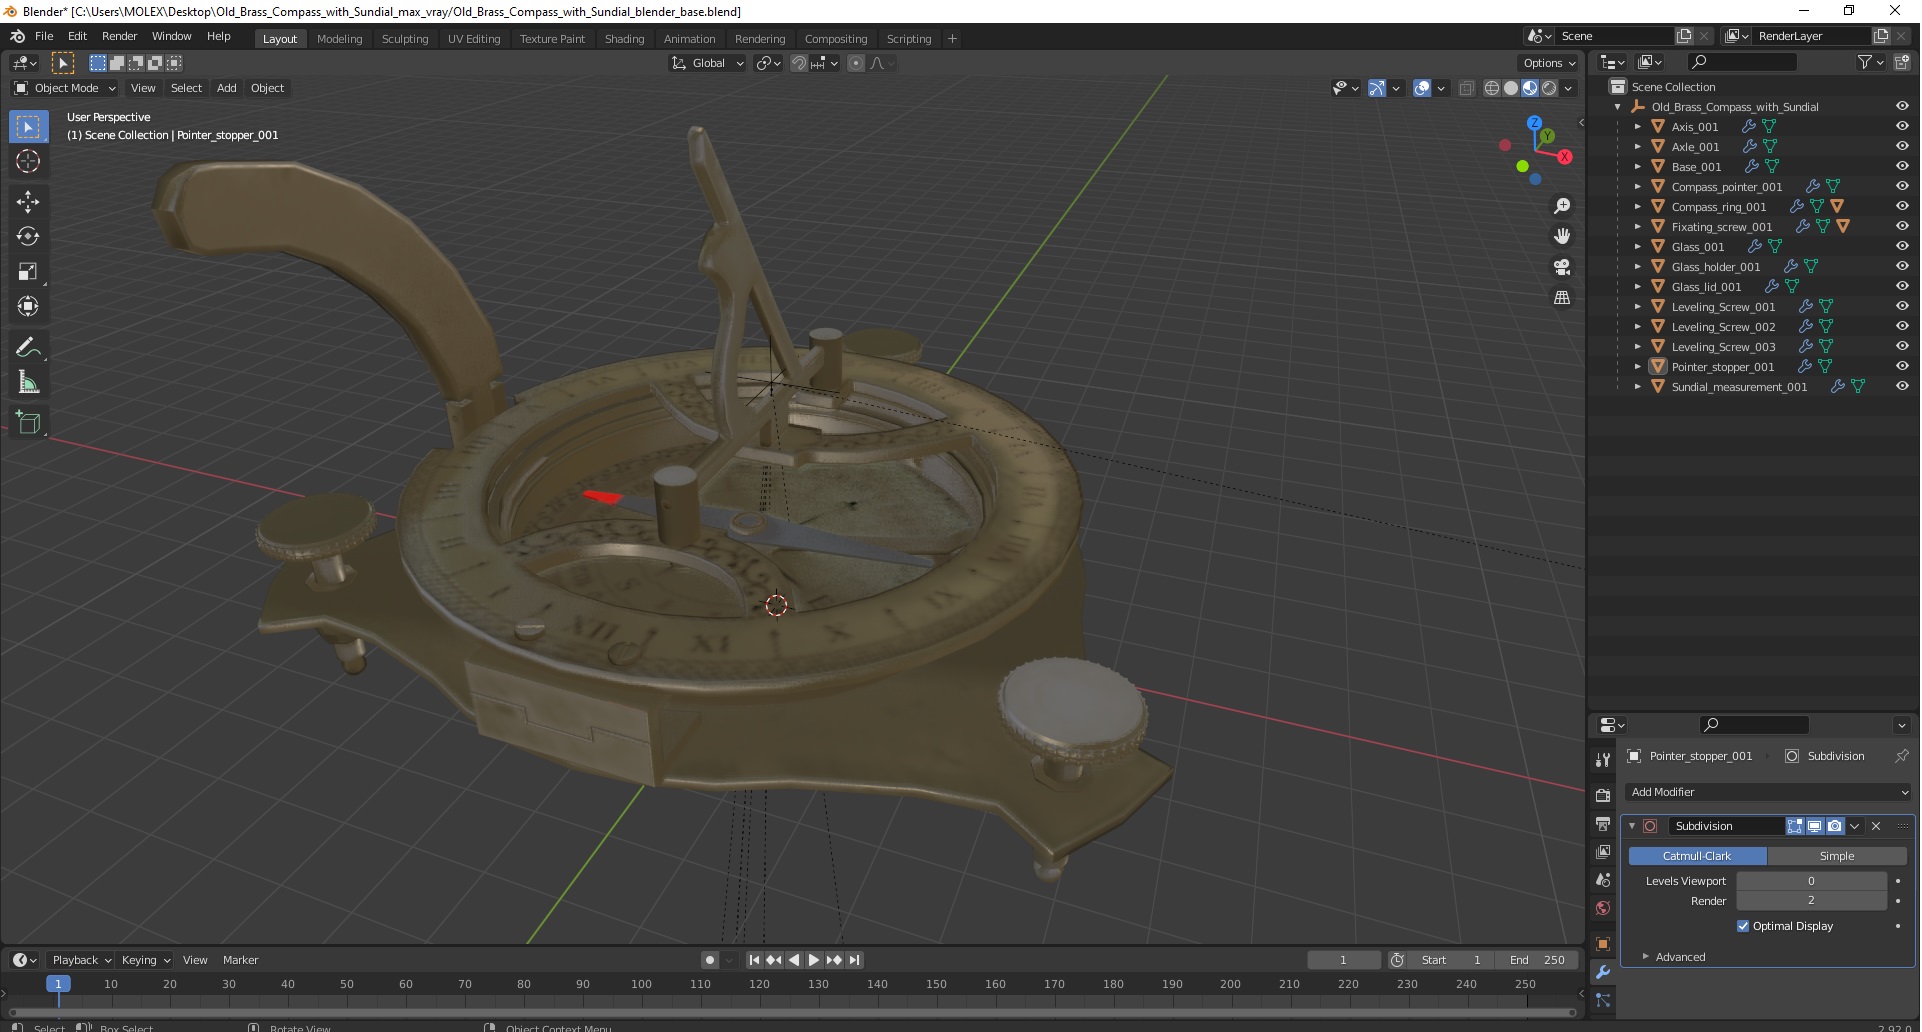Open the Modifier properties wrench tab
The image size is (1922, 1032).
1603,972
